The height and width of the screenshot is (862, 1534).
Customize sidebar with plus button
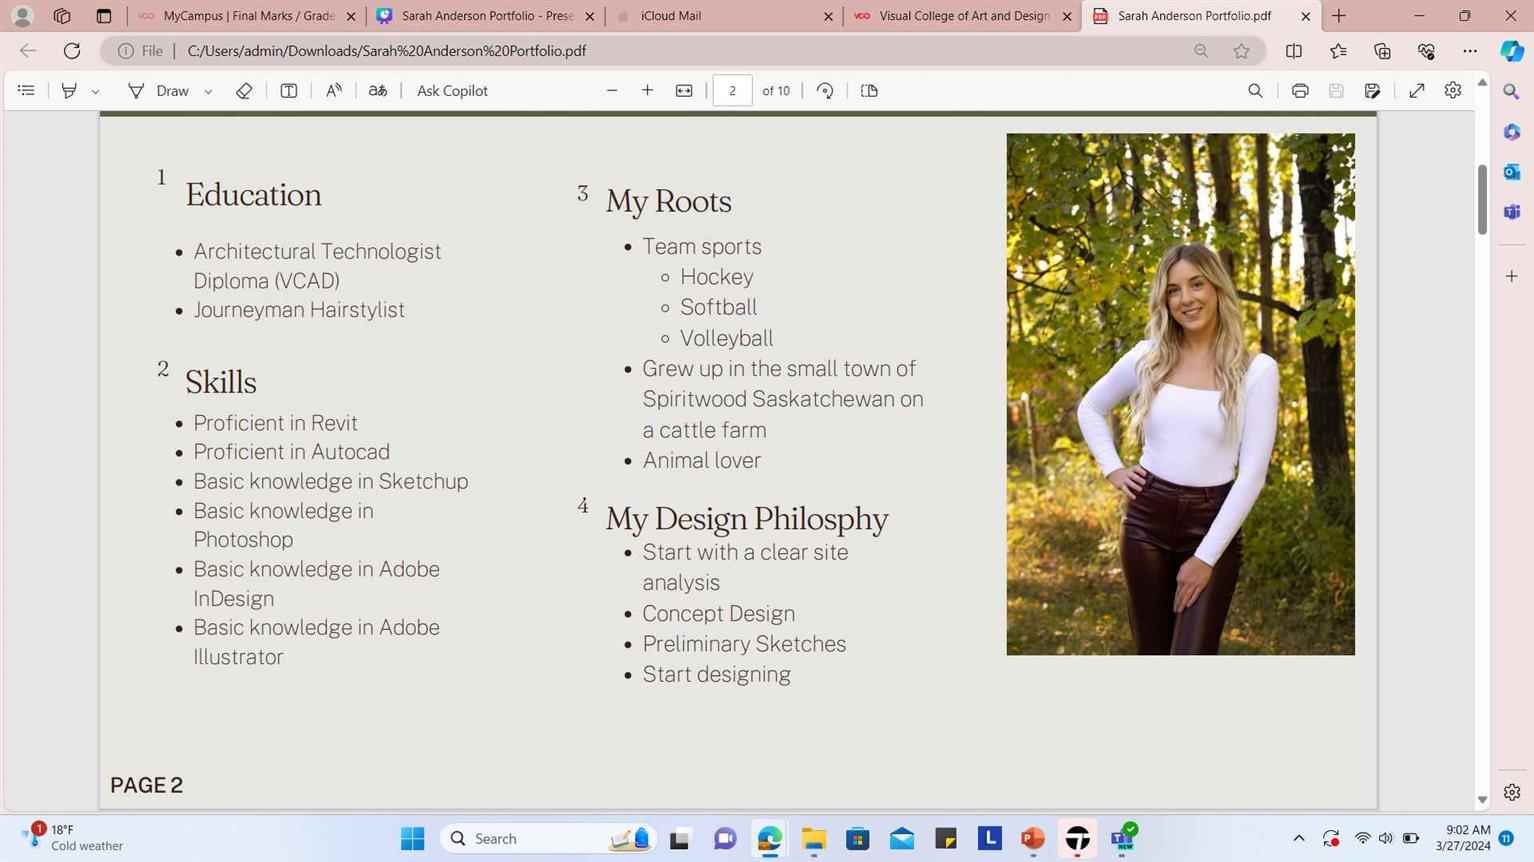click(x=1512, y=276)
